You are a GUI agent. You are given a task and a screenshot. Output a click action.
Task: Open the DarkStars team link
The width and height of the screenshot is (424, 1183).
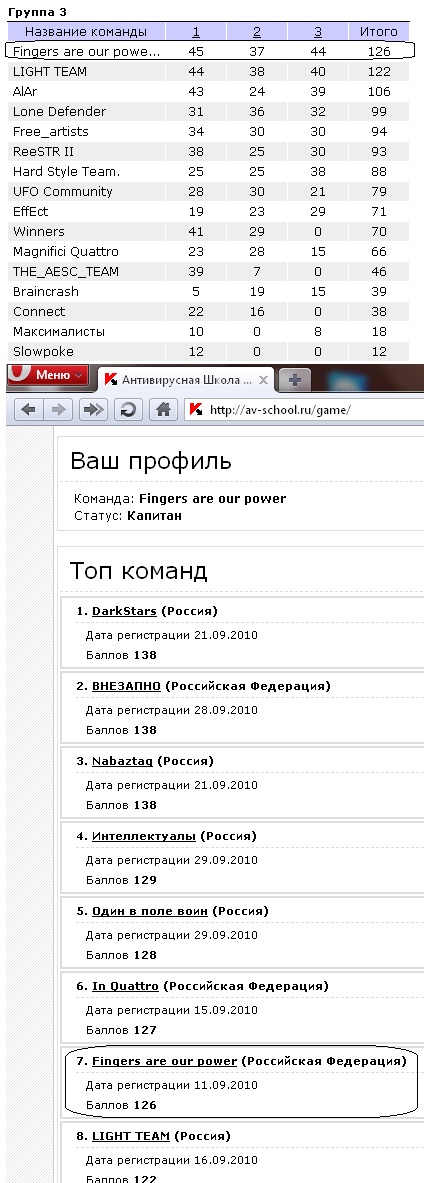point(124,611)
